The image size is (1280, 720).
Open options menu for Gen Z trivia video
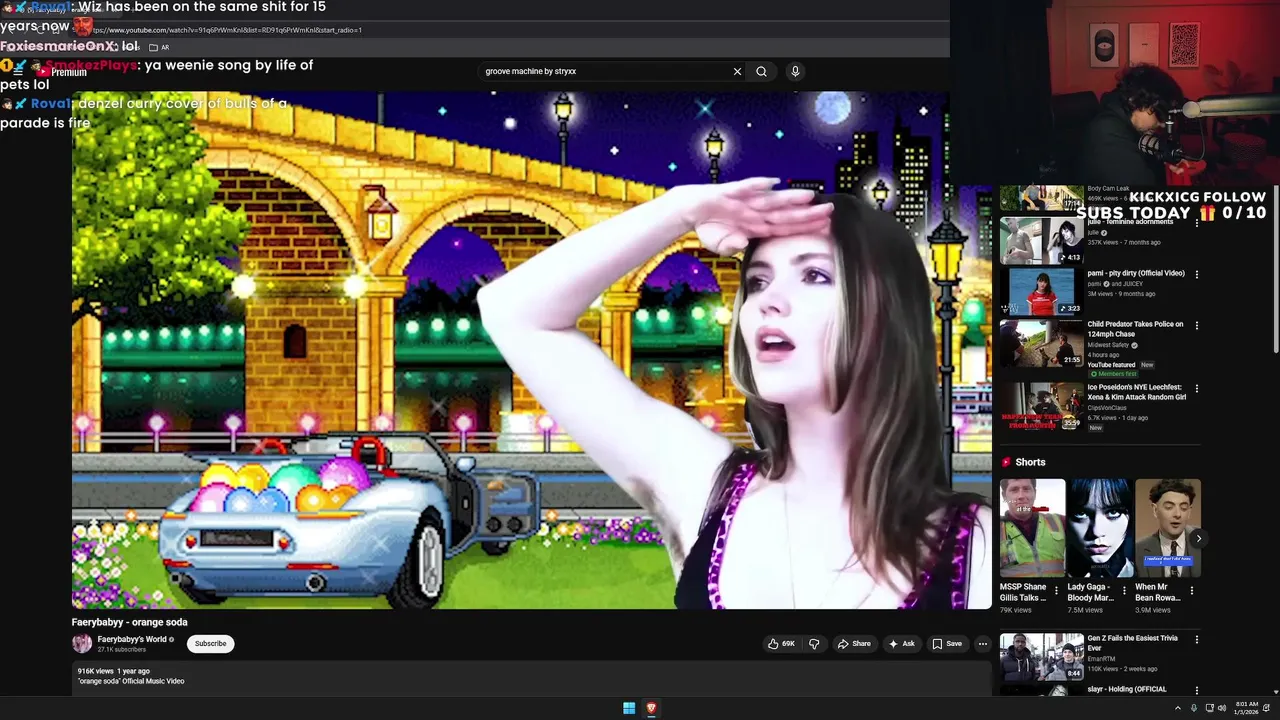(1196, 640)
